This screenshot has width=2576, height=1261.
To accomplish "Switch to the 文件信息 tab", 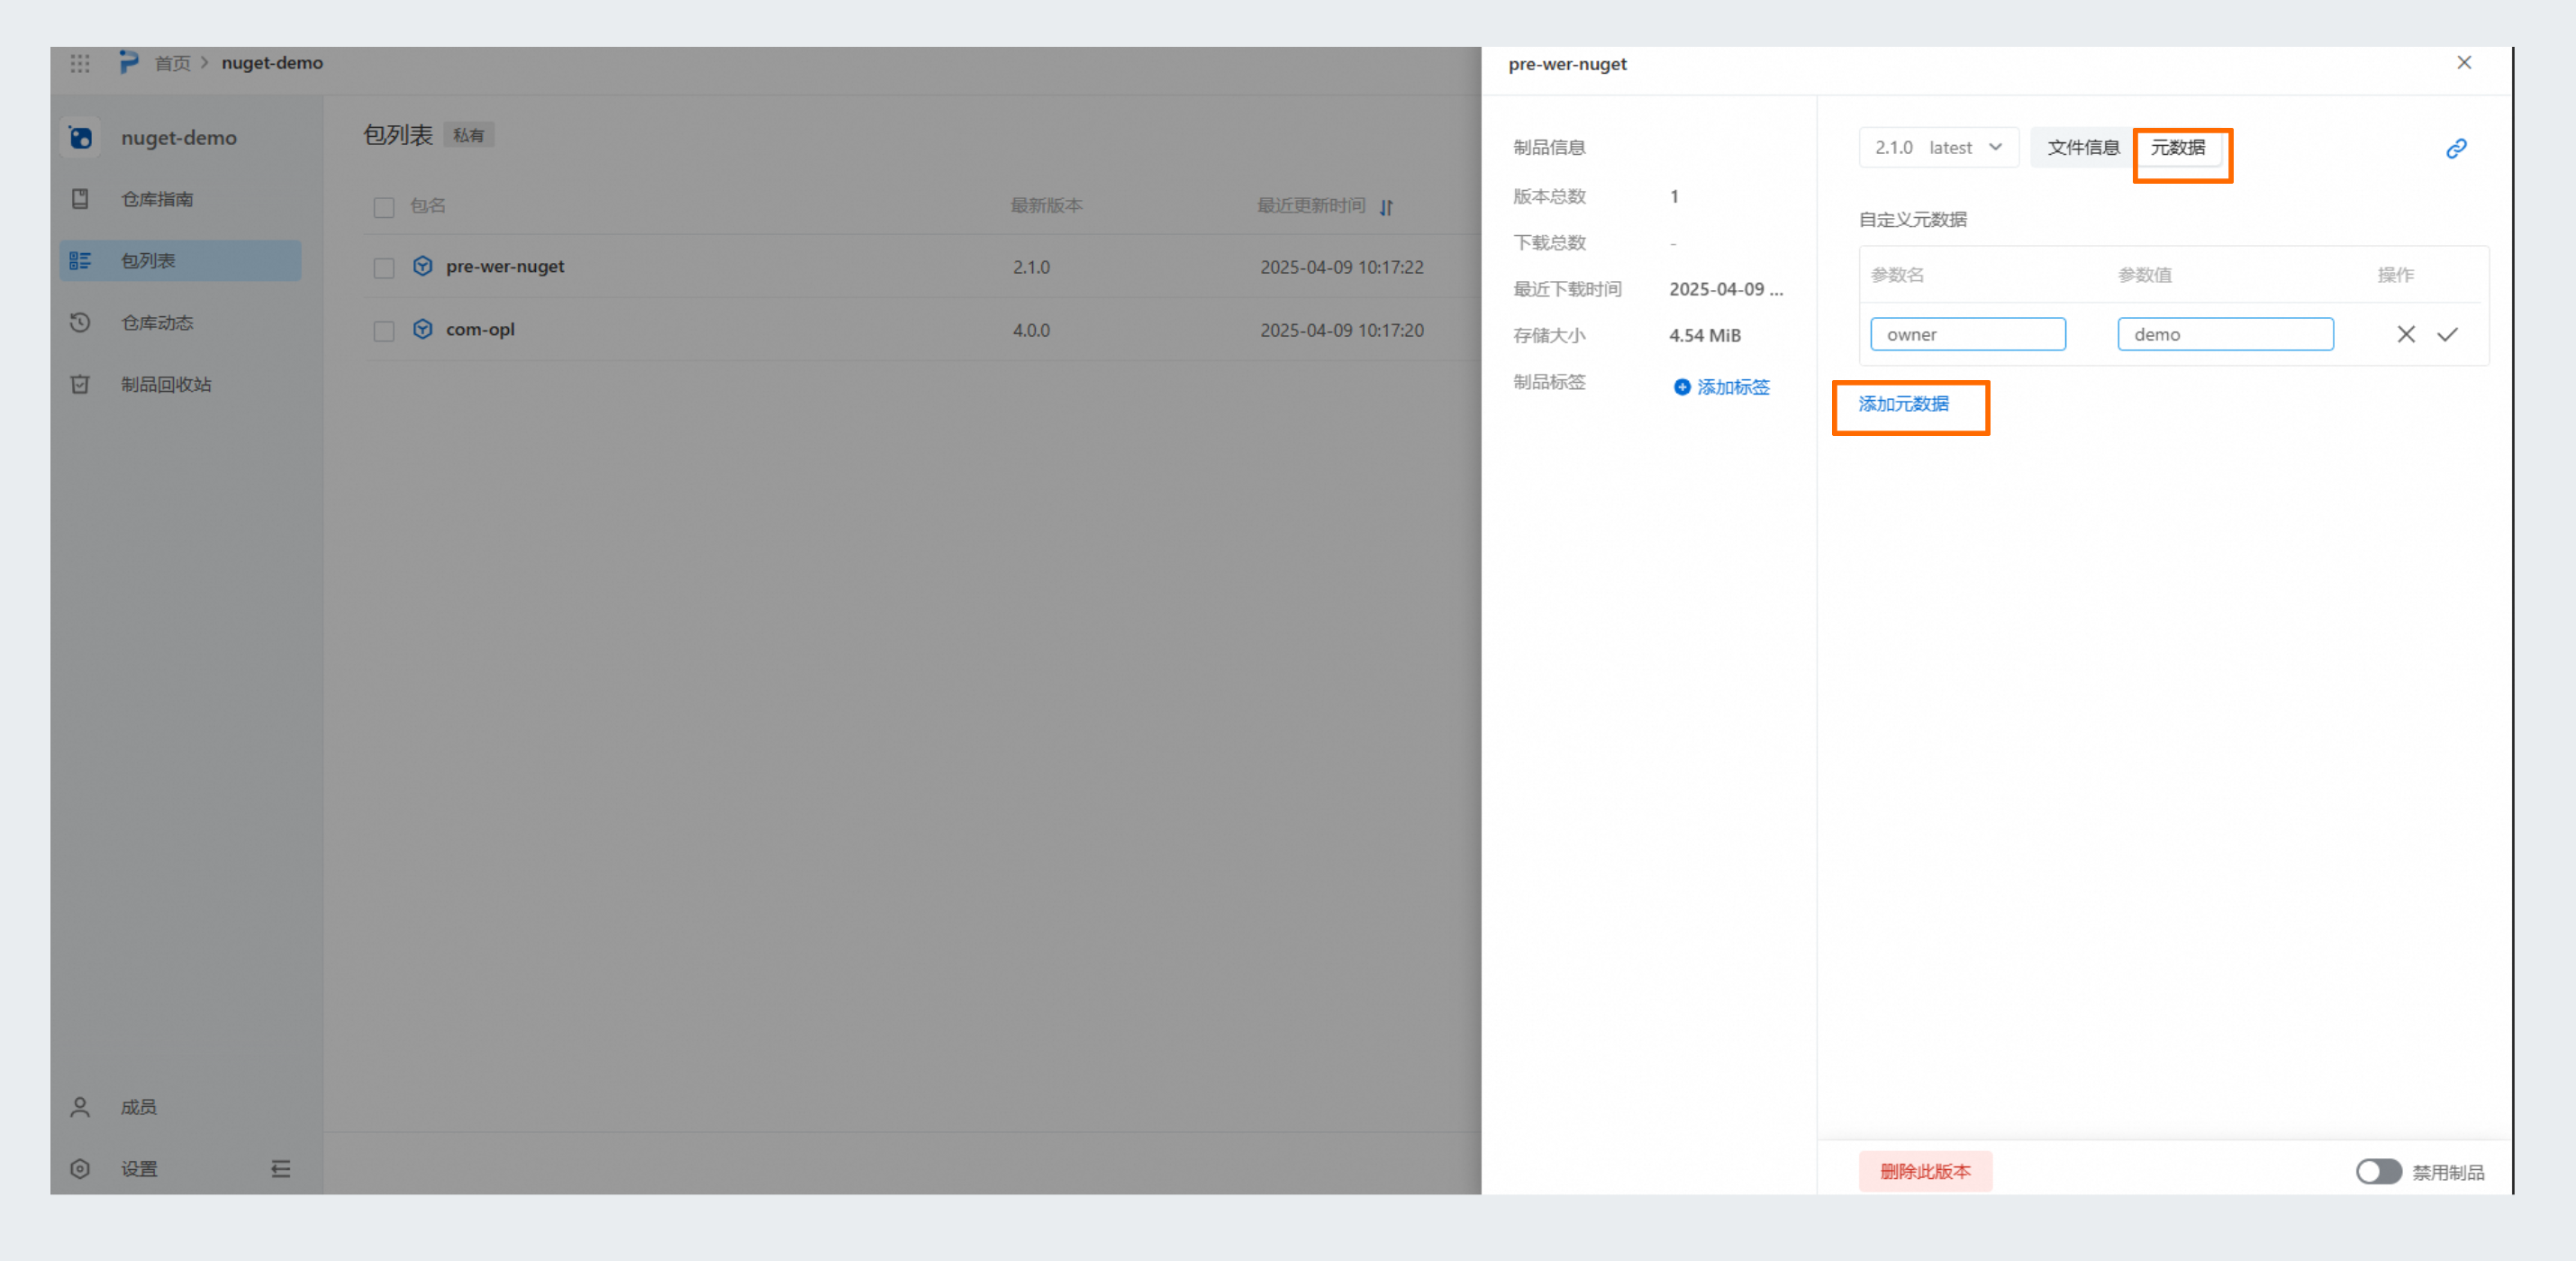I will (x=2082, y=148).
